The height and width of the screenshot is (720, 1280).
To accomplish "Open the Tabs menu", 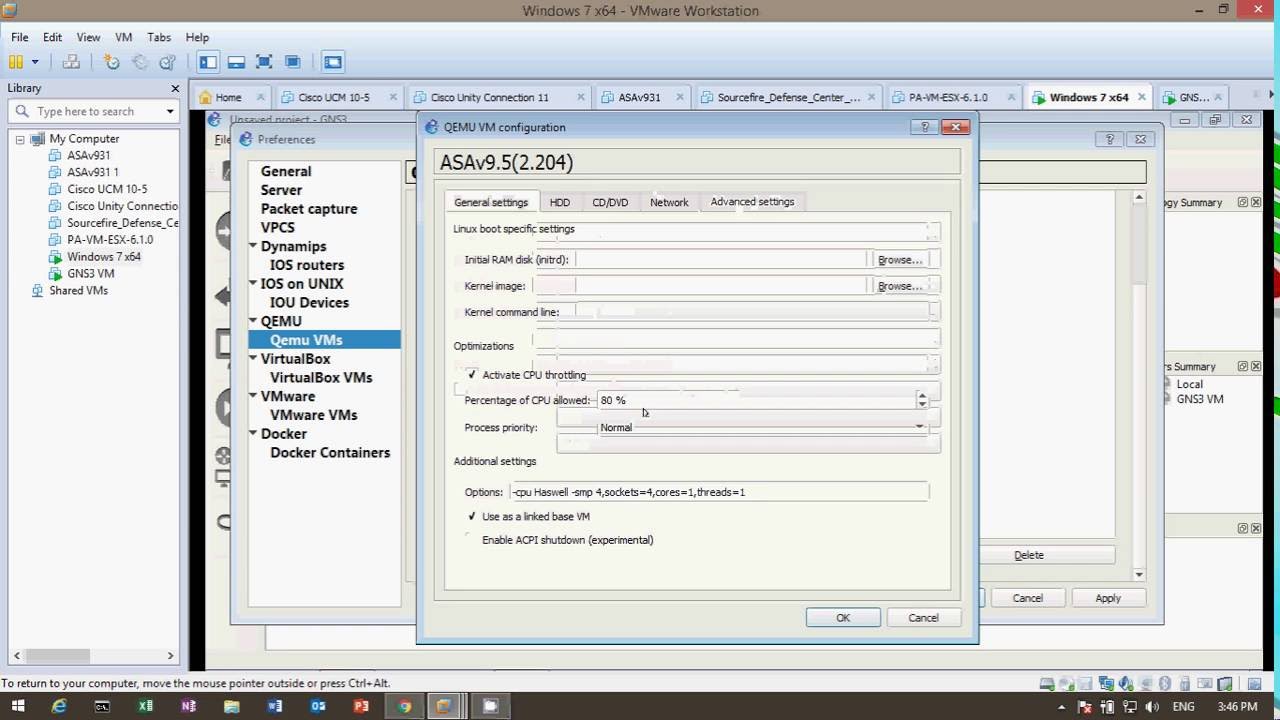I will tap(159, 37).
